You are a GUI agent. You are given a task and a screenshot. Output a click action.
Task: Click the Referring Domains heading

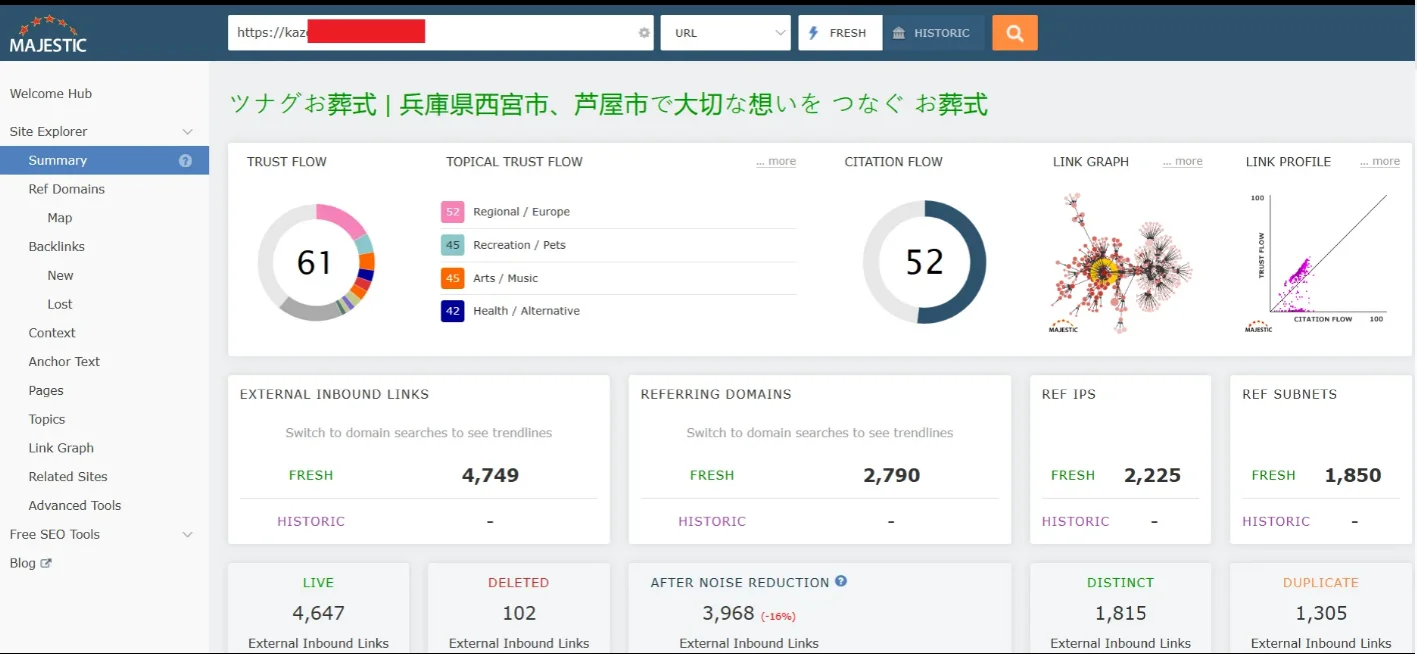click(x=716, y=394)
